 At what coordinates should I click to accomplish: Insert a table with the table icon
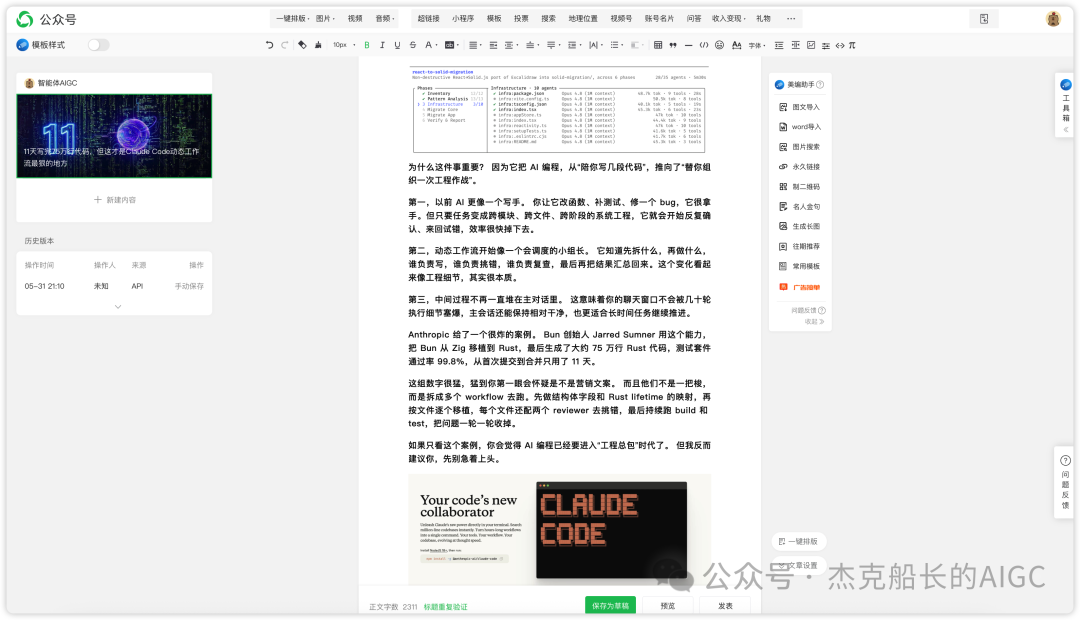point(658,45)
